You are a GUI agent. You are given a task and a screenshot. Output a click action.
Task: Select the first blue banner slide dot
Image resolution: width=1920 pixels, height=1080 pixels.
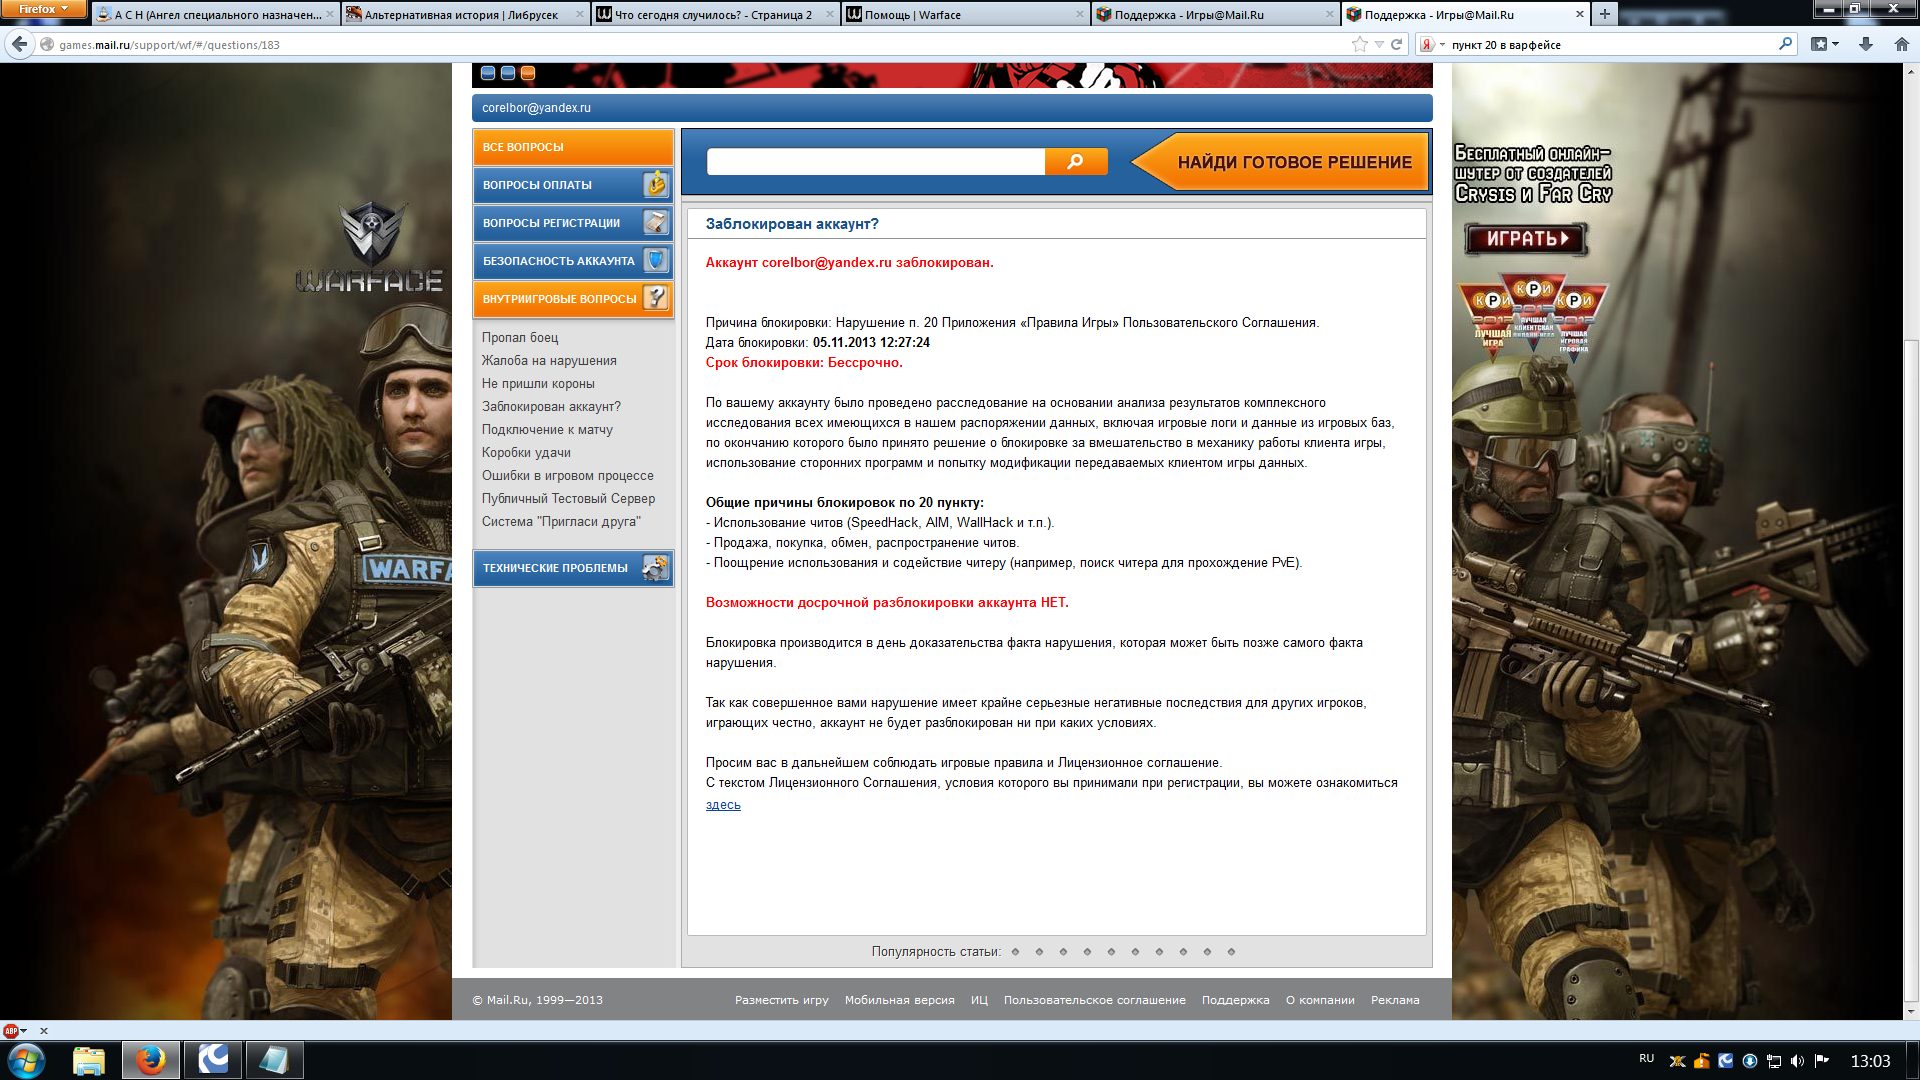488,73
